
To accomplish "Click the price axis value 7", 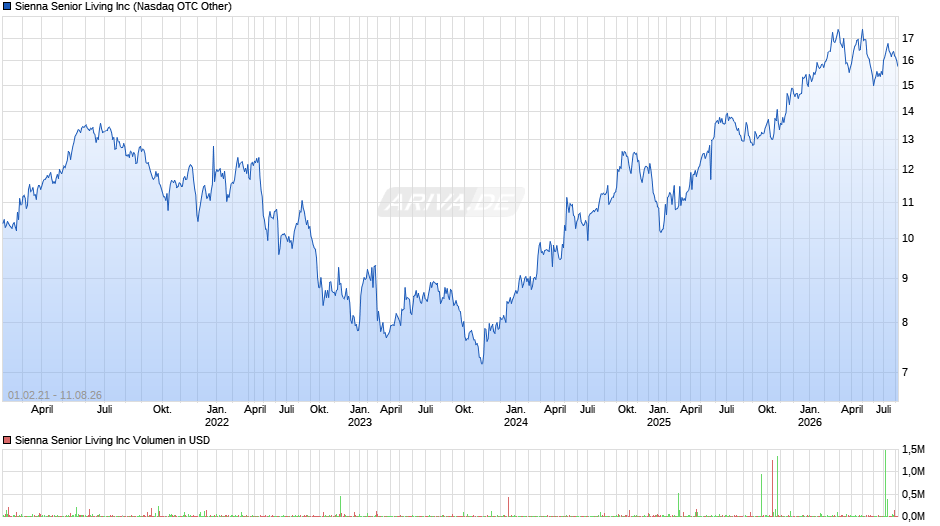I will tap(905, 372).
